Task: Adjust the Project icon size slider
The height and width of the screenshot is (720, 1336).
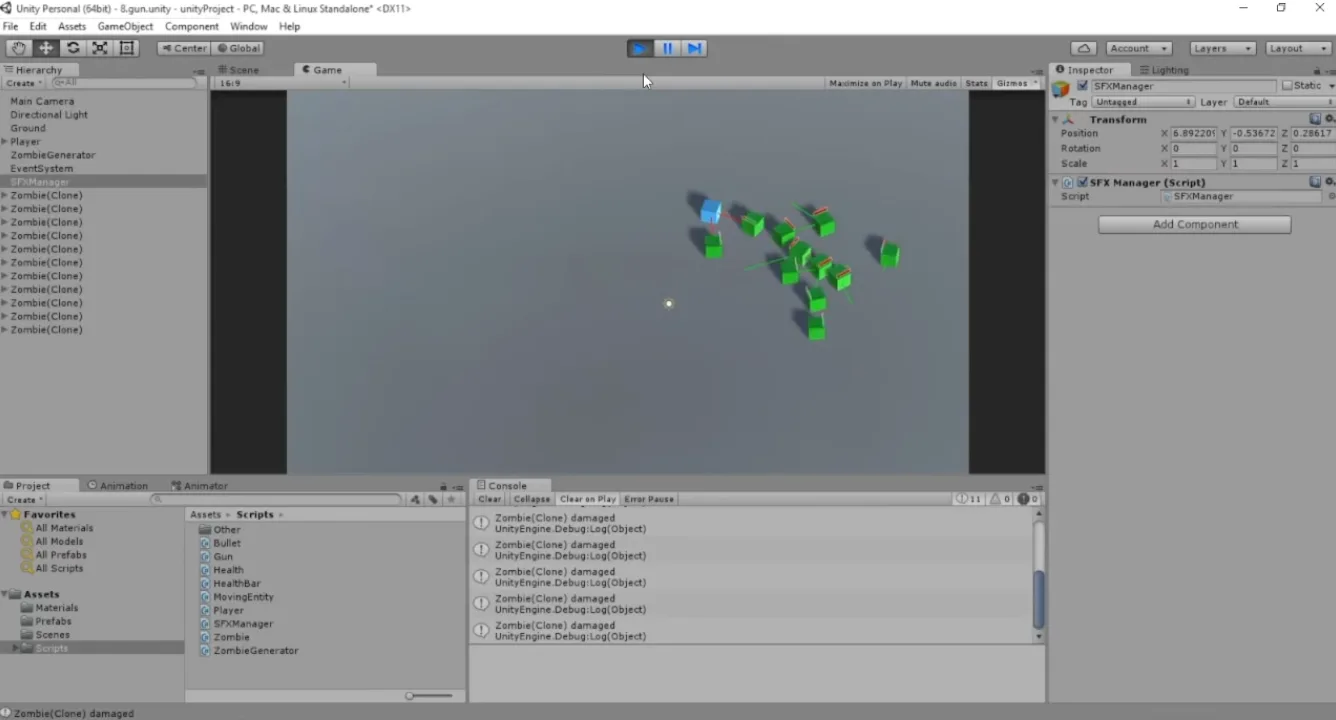Action: (x=430, y=696)
